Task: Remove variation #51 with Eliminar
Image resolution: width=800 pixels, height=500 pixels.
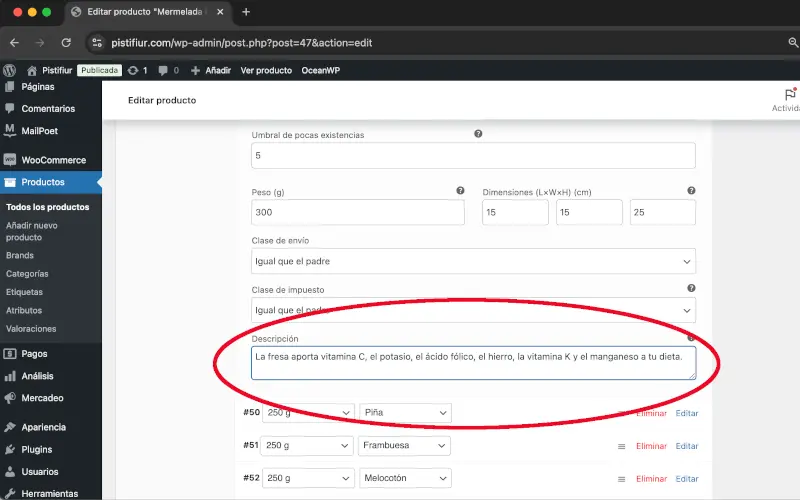Action: (651, 446)
